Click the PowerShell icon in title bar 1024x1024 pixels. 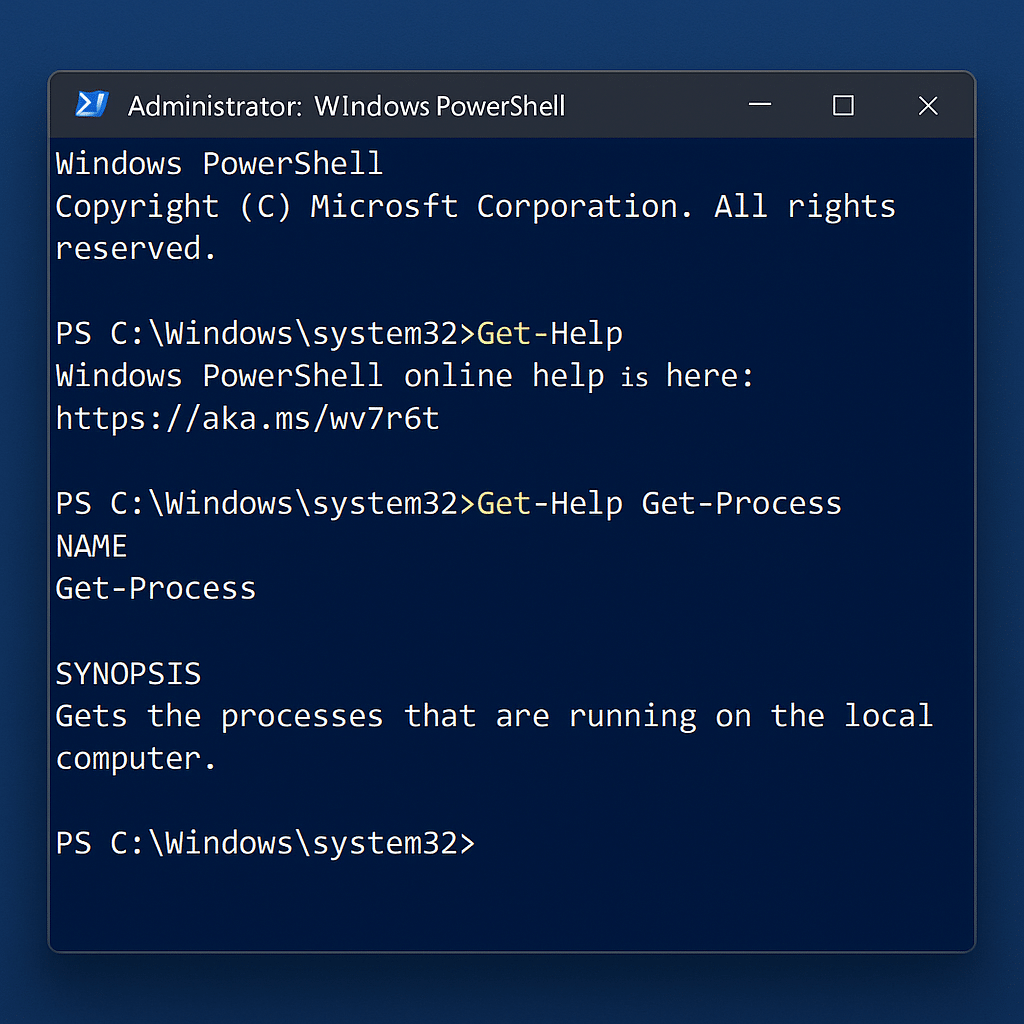[91, 104]
